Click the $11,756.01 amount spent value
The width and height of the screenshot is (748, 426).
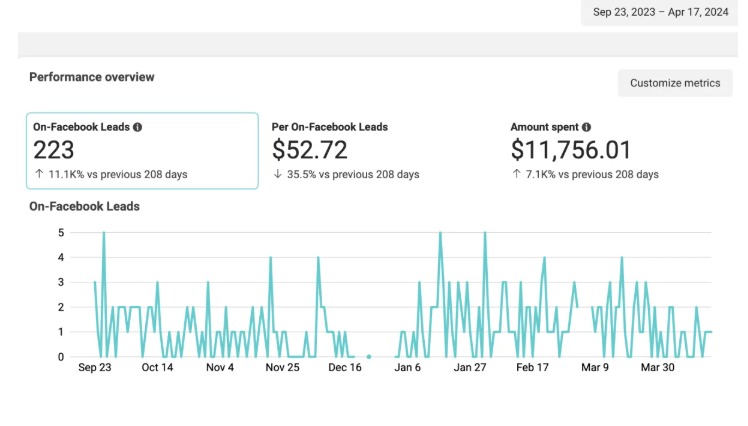pyautogui.click(x=571, y=150)
